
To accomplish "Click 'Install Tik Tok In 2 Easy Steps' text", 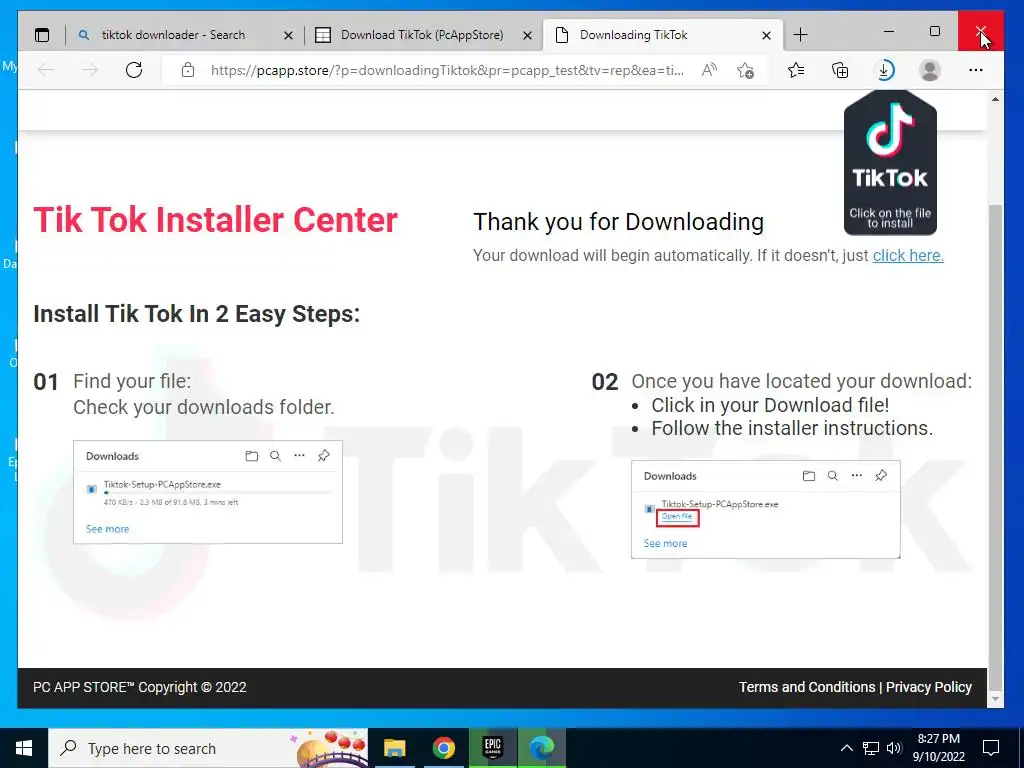I will click(x=197, y=314).
